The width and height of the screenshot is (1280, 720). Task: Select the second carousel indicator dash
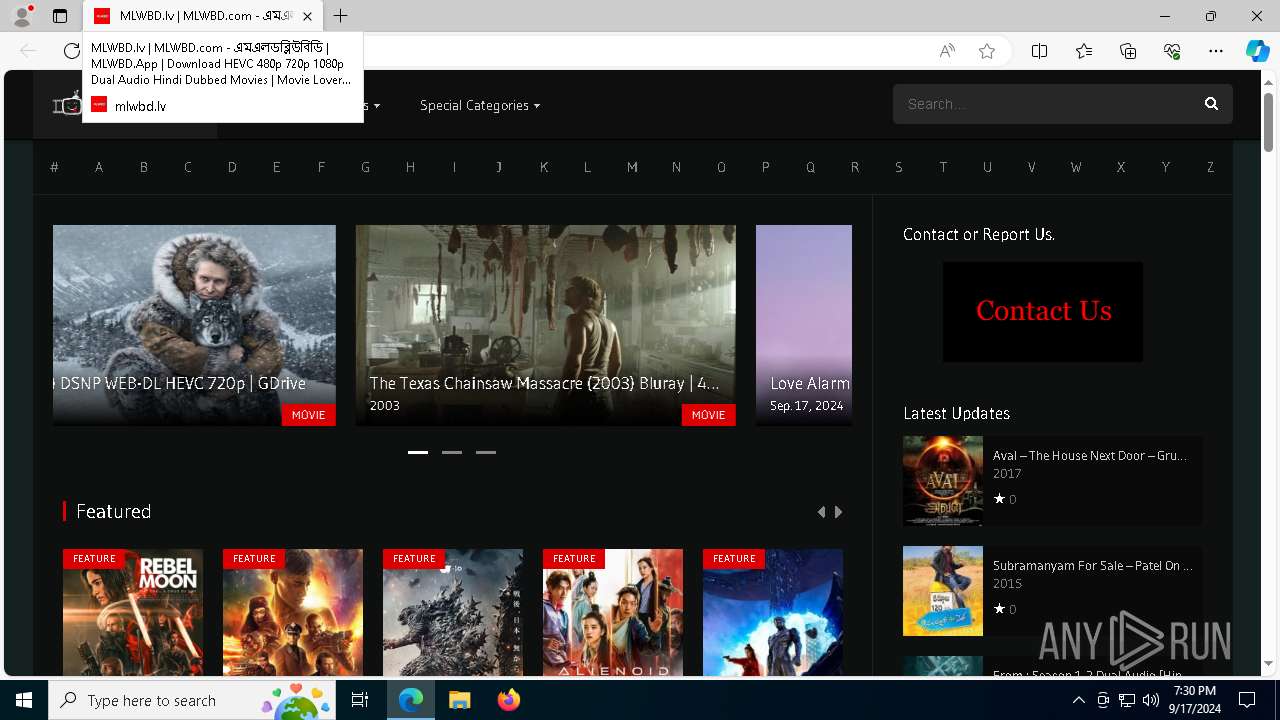[x=452, y=452]
